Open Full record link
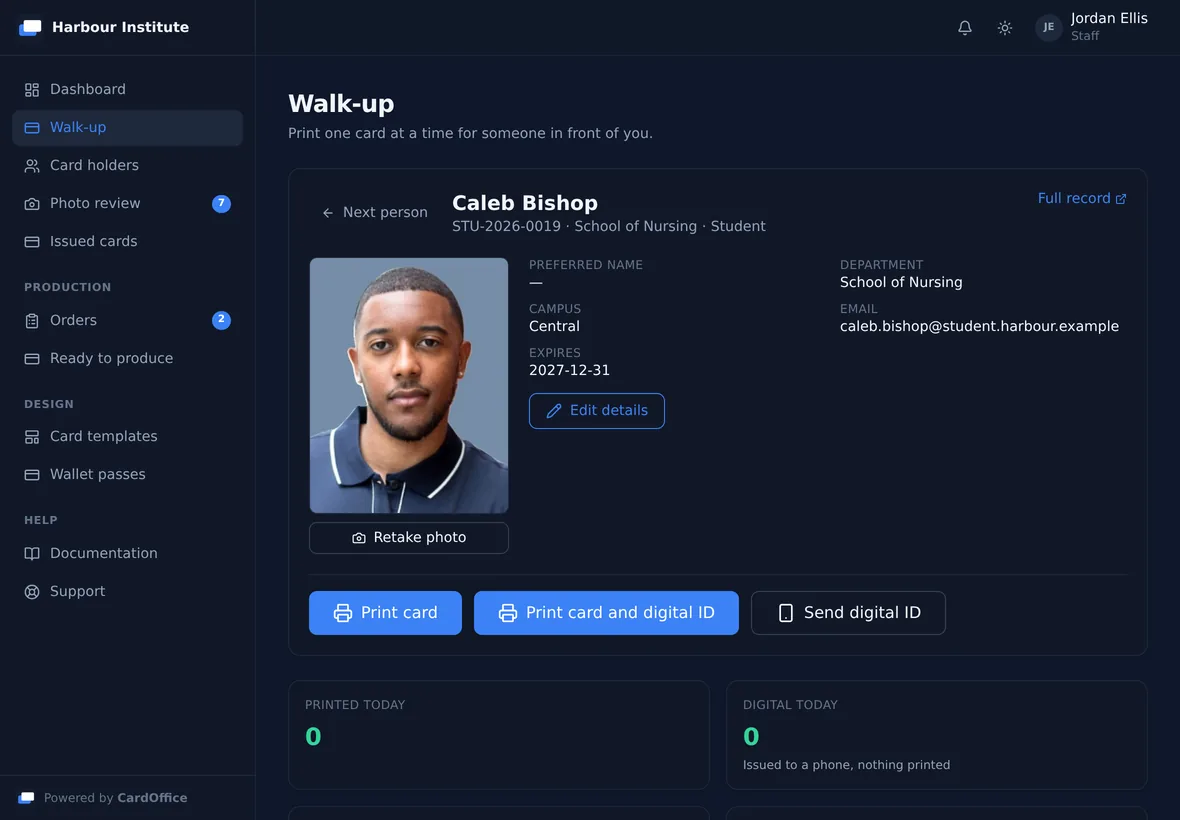Viewport: 1180px width, 820px height. tap(1081, 199)
